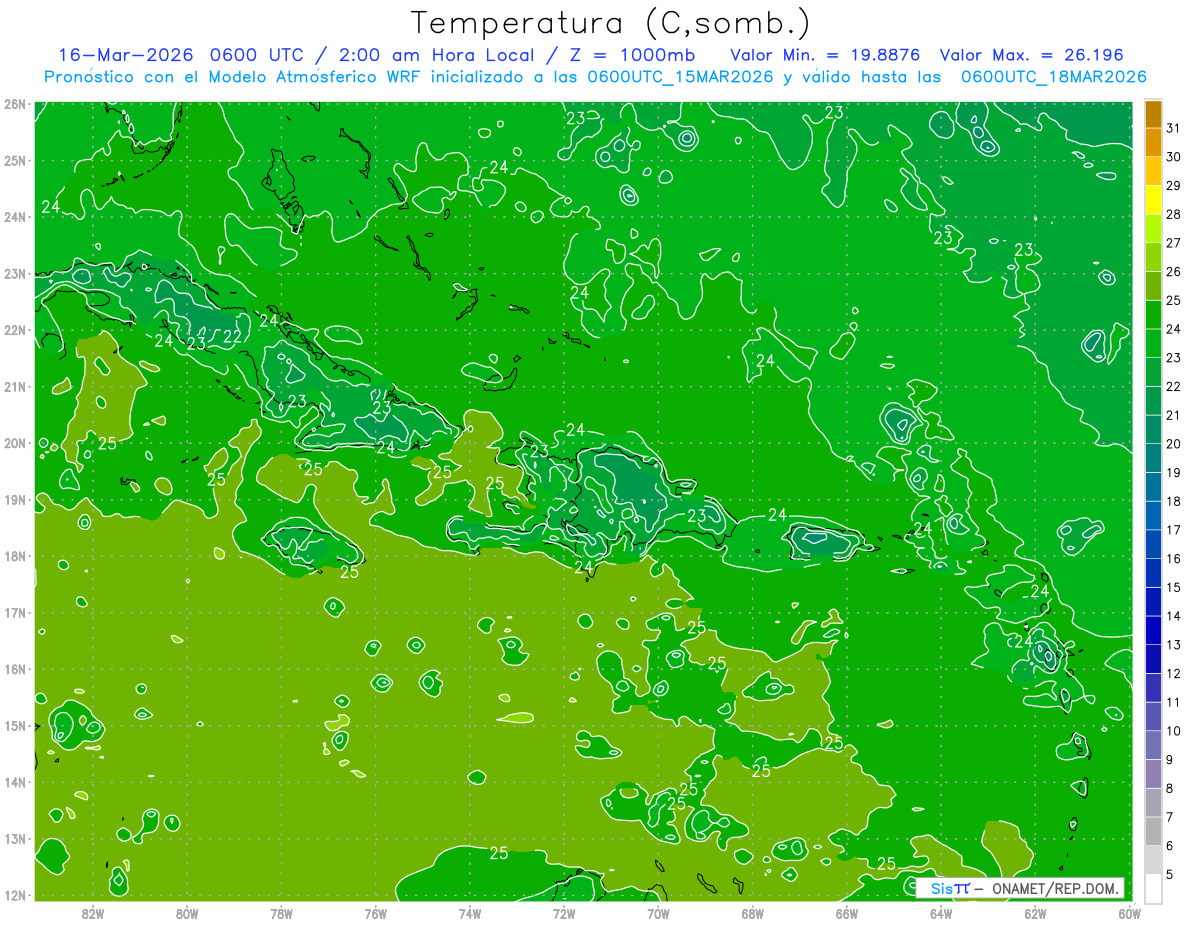Click 'Valor Min. = 19.8876' value
Viewport: 1200px width, 927px height.
pos(825,55)
